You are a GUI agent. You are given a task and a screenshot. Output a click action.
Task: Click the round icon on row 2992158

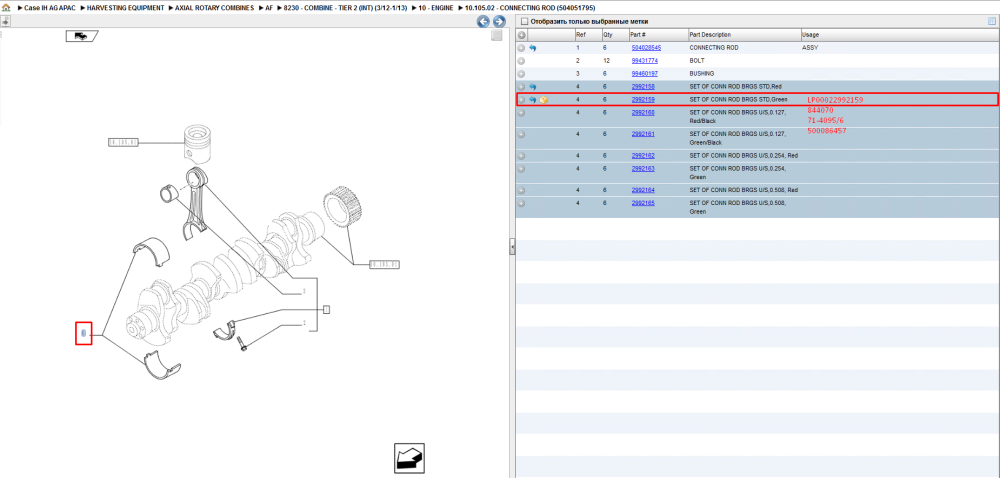point(521,87)
